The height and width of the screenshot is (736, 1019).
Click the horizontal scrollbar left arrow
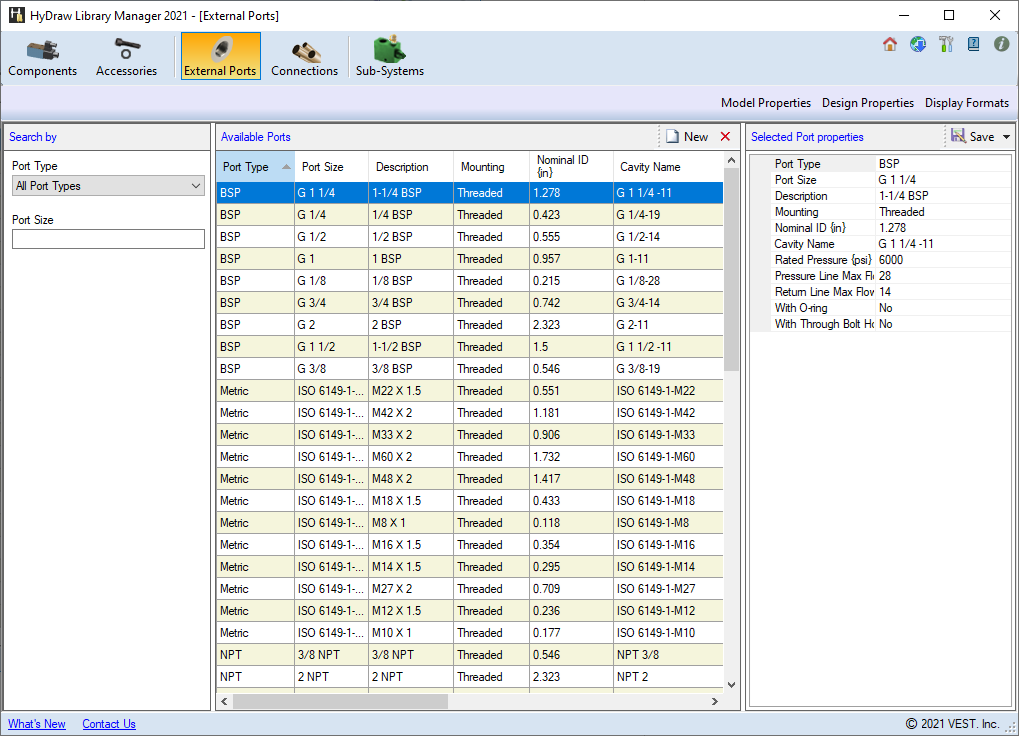(x=225, y=702)
